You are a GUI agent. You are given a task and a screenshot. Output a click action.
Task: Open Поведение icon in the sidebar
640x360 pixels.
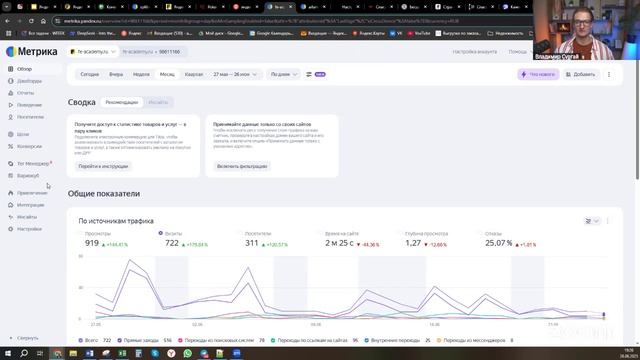tap(11, 105)
